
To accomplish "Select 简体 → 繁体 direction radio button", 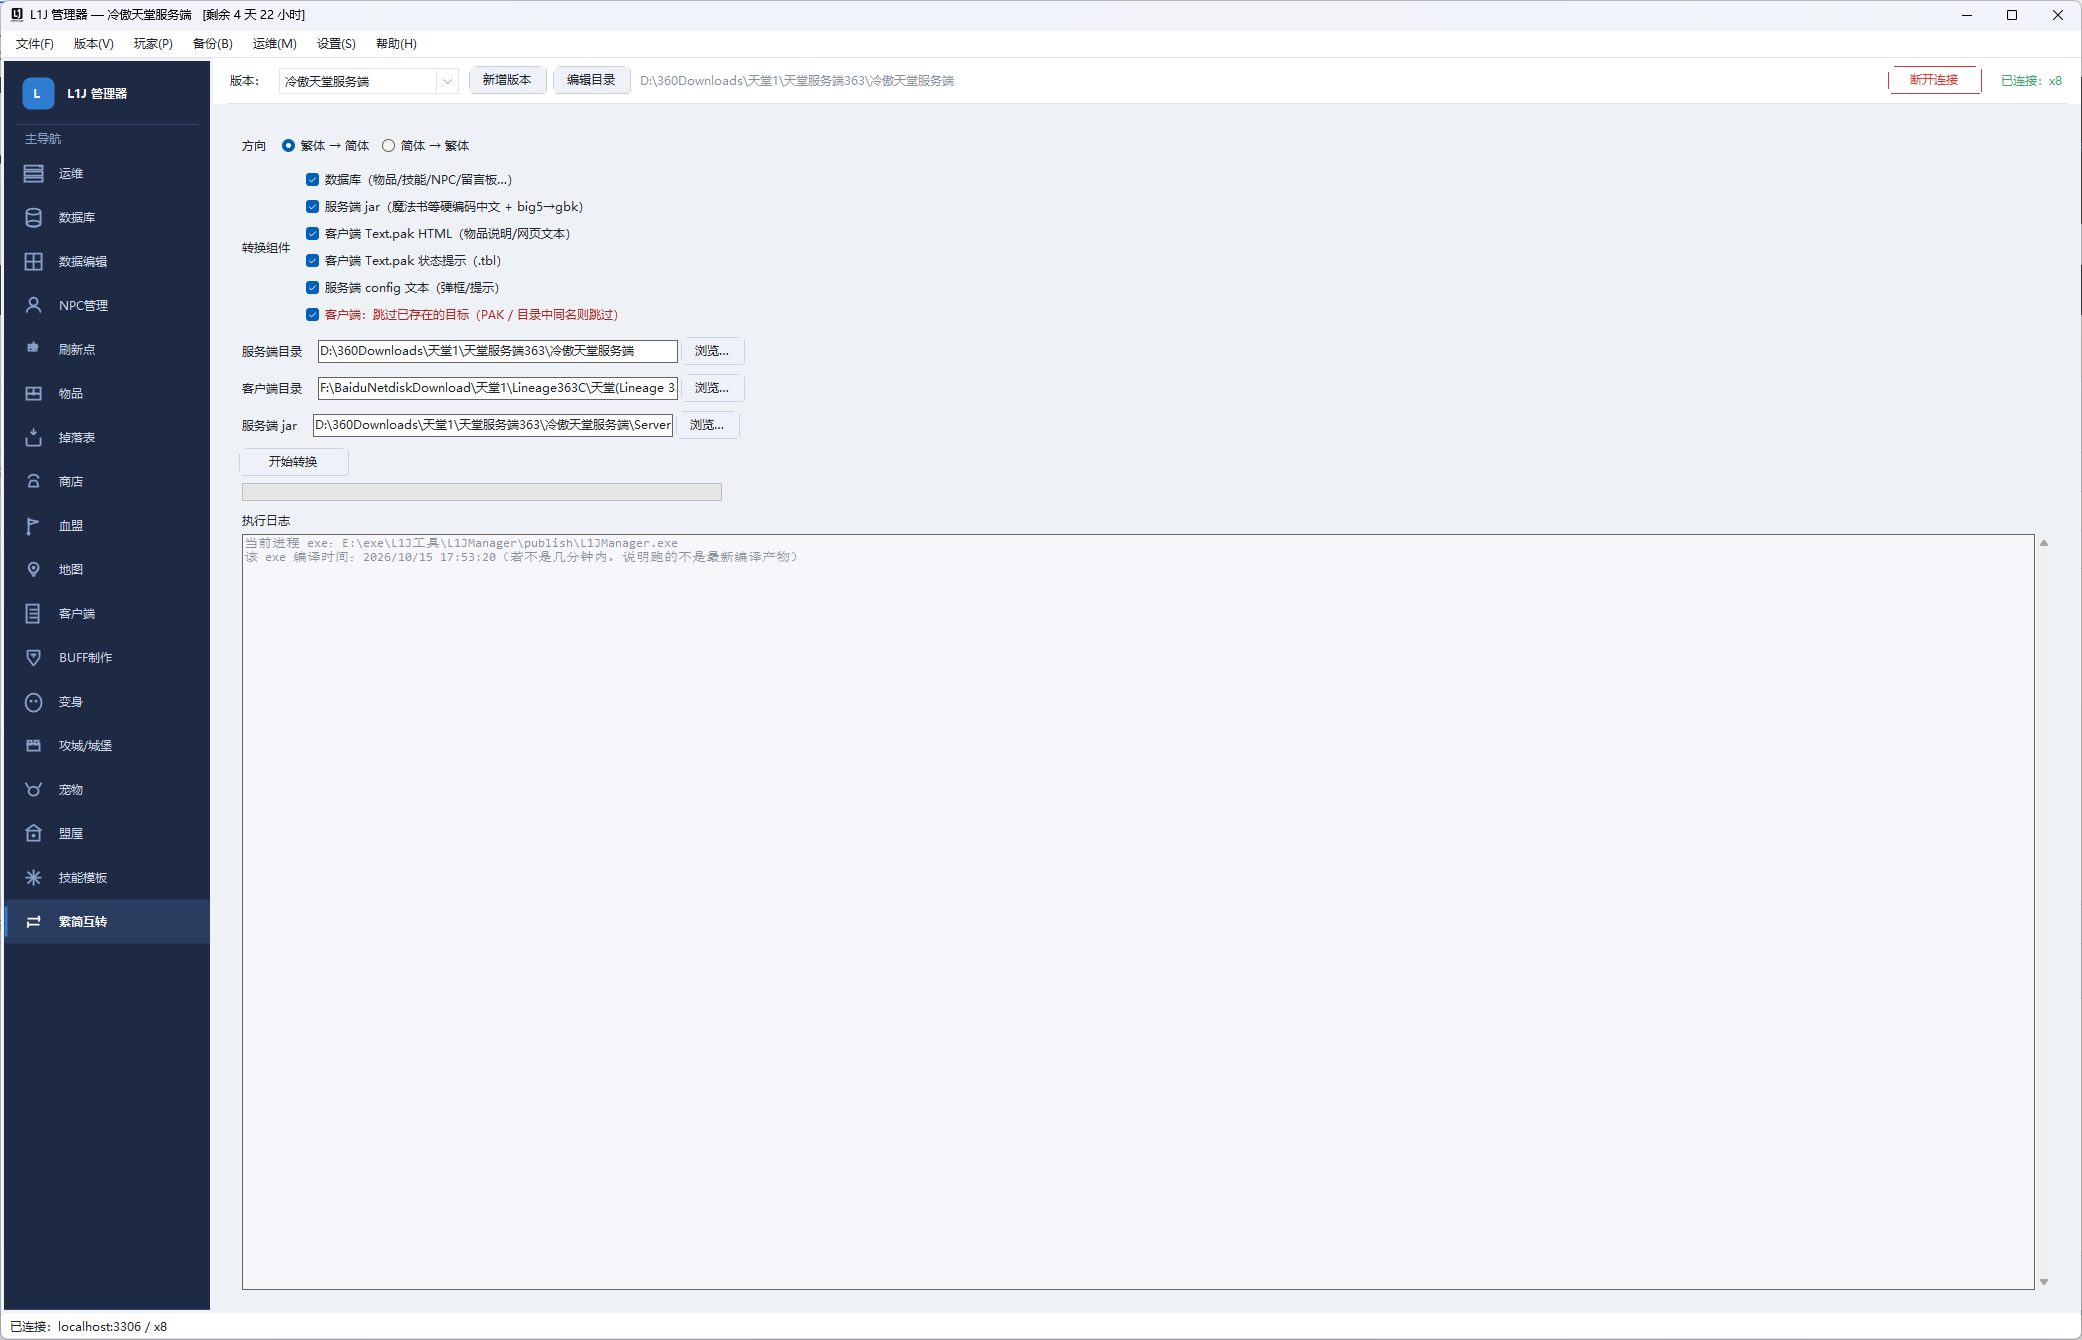I will 388,146.
